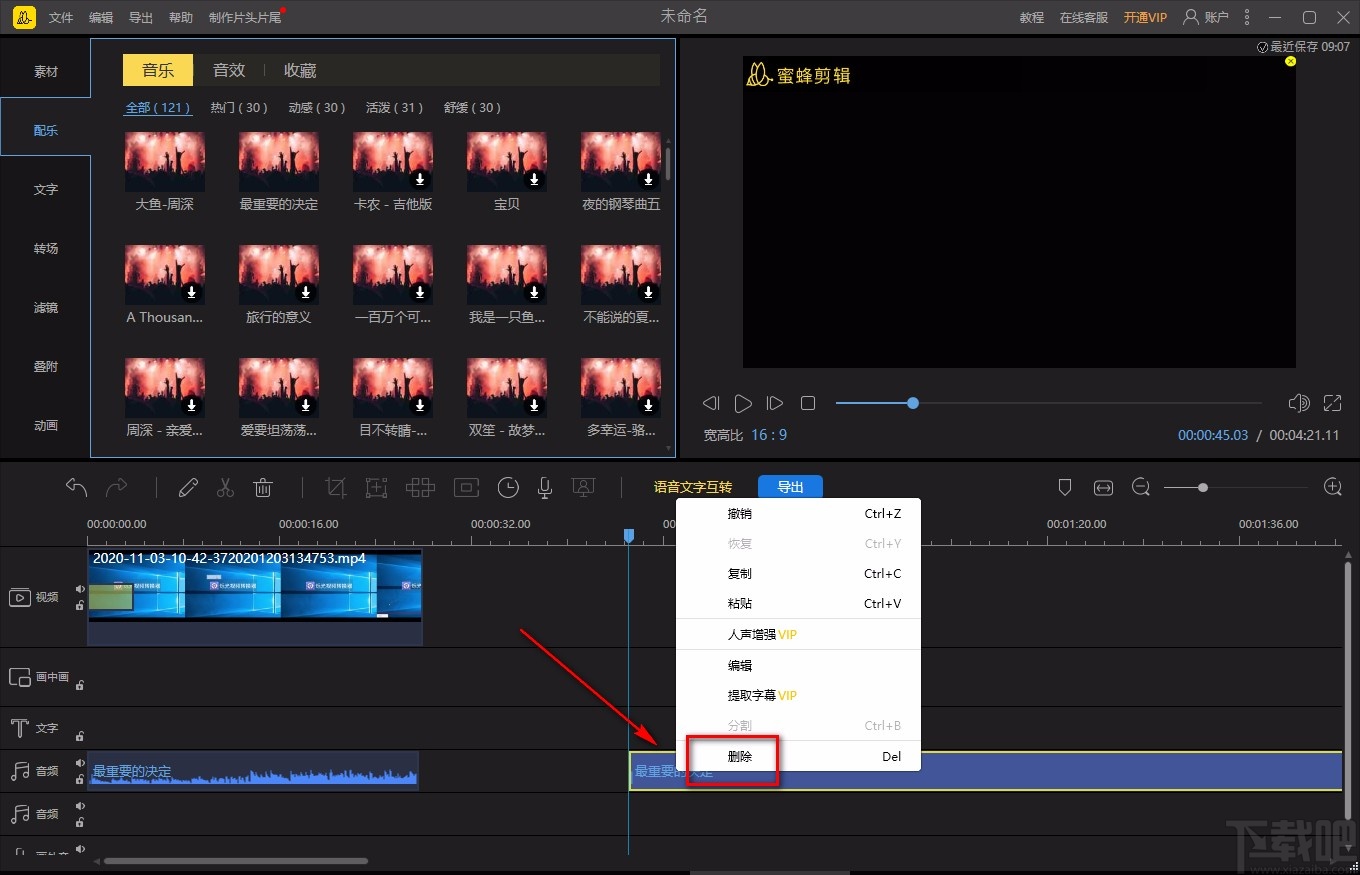Screen dimensions: 1360x875
Task: Choose 粘贴 from the context menu
Action: (x=798, y=604)
